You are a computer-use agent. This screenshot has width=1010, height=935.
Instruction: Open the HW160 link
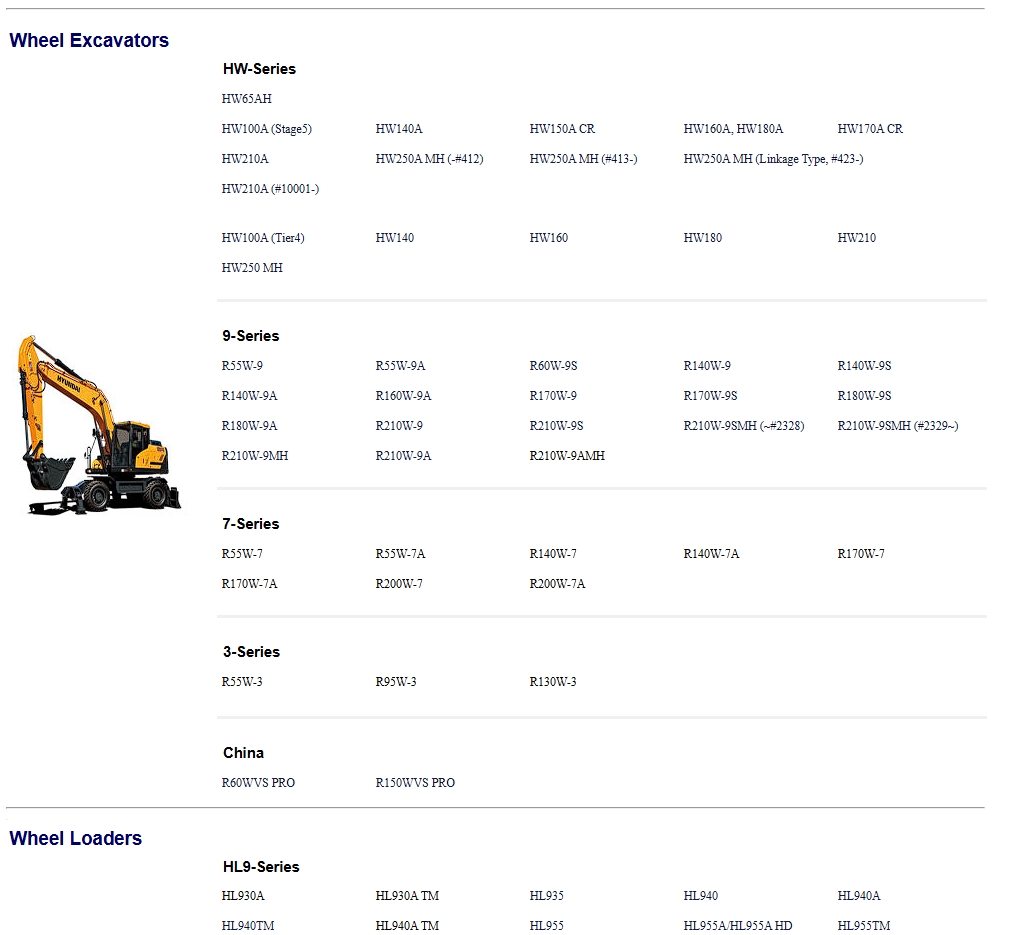coord(549,238)
